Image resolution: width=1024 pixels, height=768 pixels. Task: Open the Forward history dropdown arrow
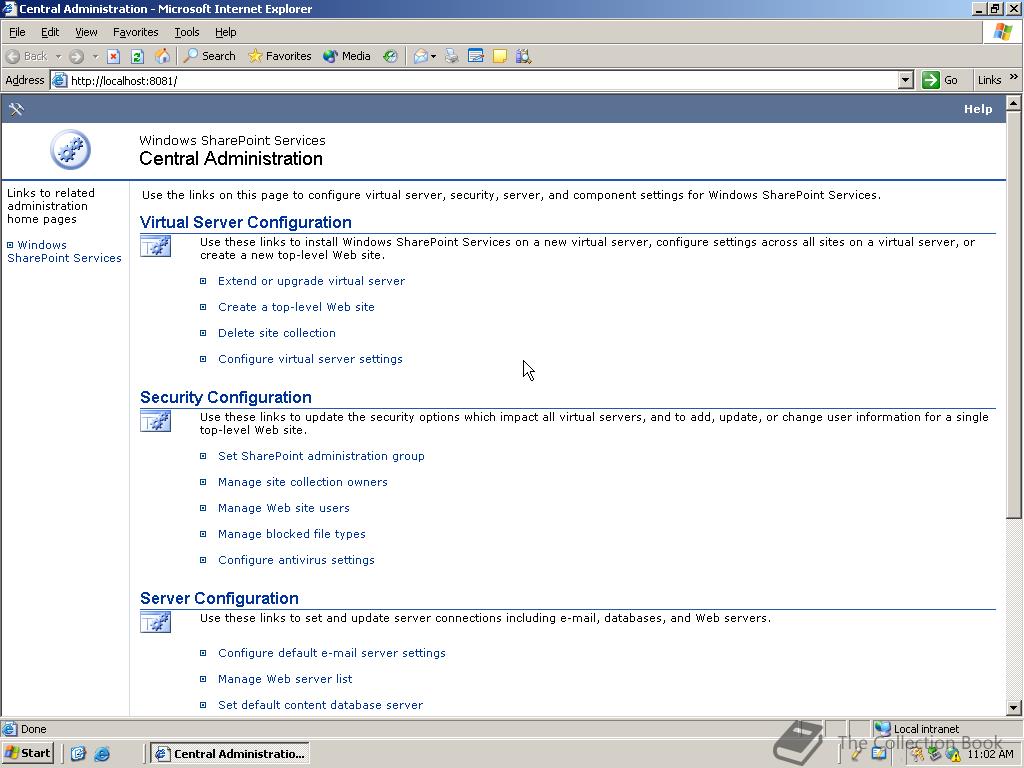pos(95,56)
